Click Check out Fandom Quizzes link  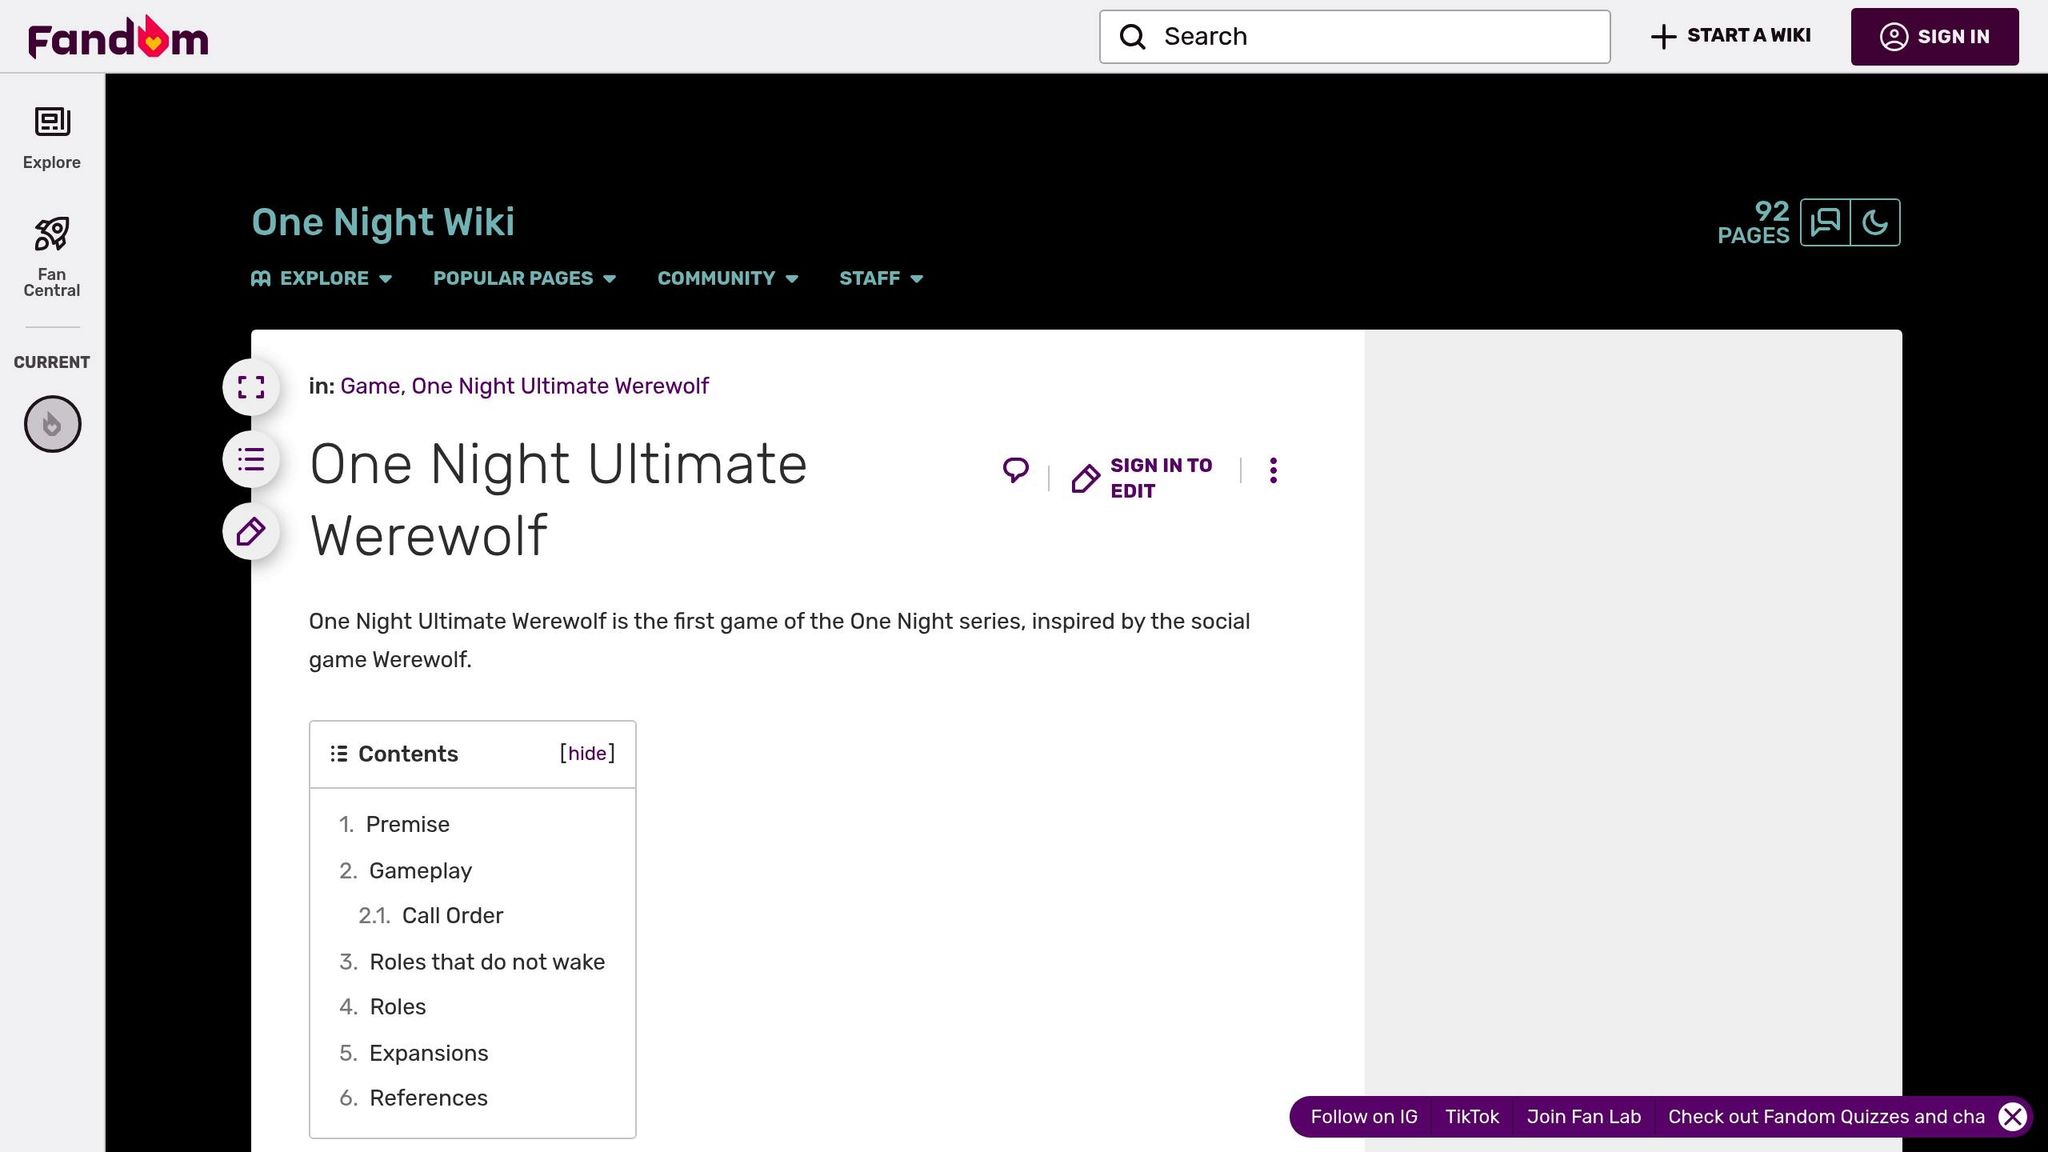[x=1826, y=1116]
